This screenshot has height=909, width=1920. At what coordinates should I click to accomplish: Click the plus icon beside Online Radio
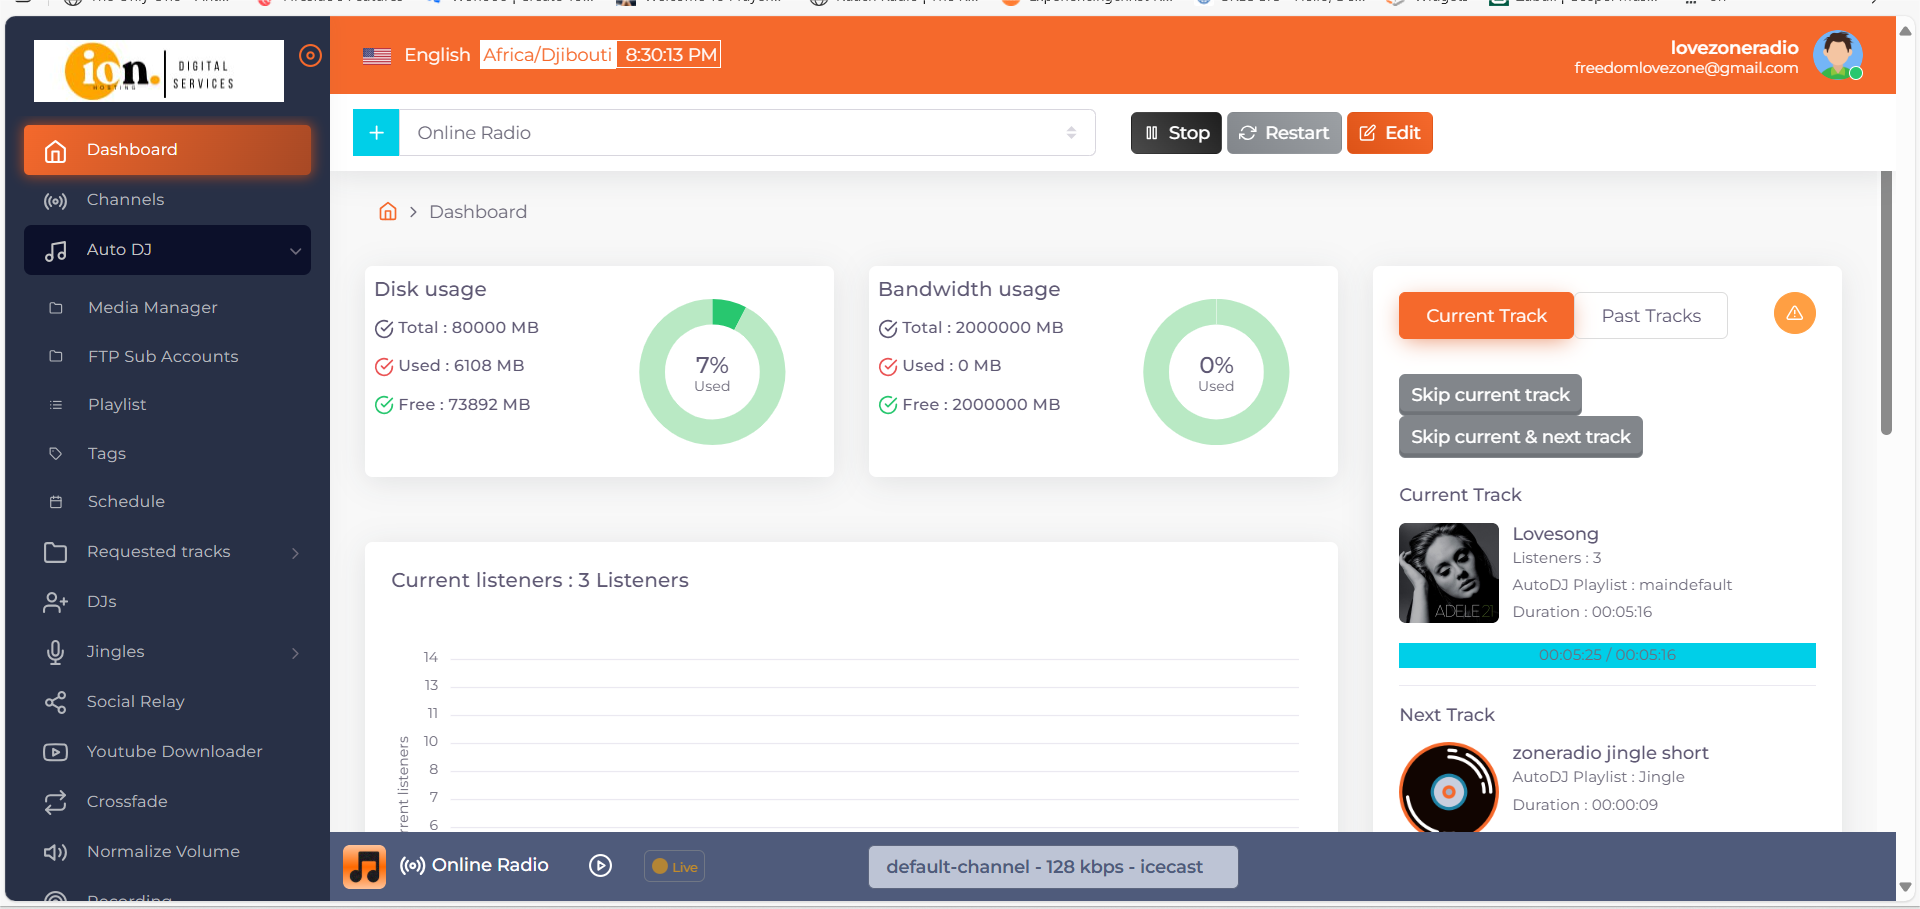pyautogui.click(x=376, y=133)
